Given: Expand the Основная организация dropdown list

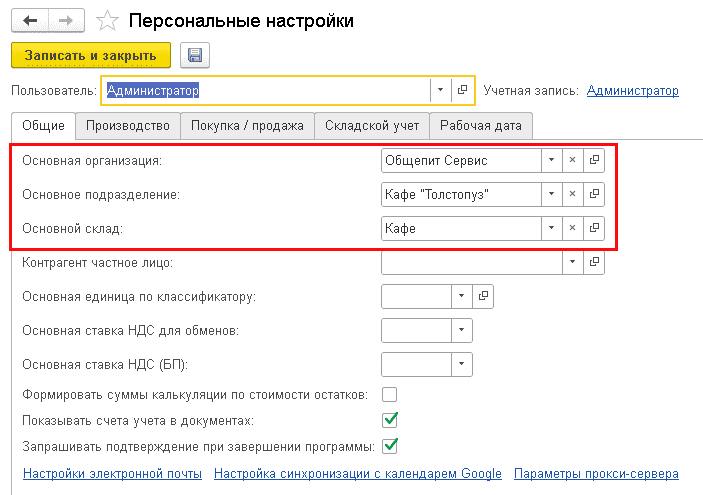Looking at the screenshot, I should [x=550, y=160].
